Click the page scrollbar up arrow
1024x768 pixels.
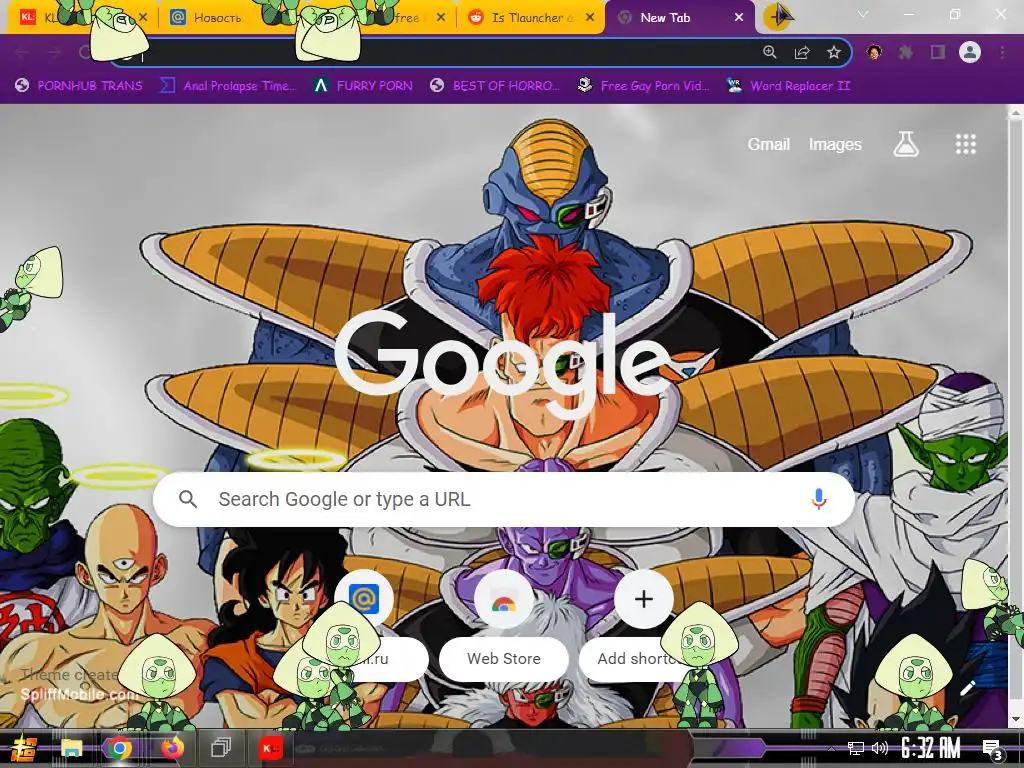(x=1016, y=113)
